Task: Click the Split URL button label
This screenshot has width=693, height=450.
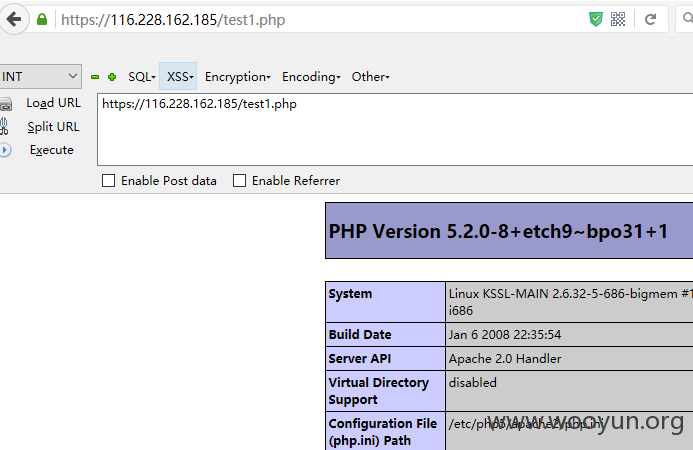Action: pyautogui.click(x=53, y=127)
